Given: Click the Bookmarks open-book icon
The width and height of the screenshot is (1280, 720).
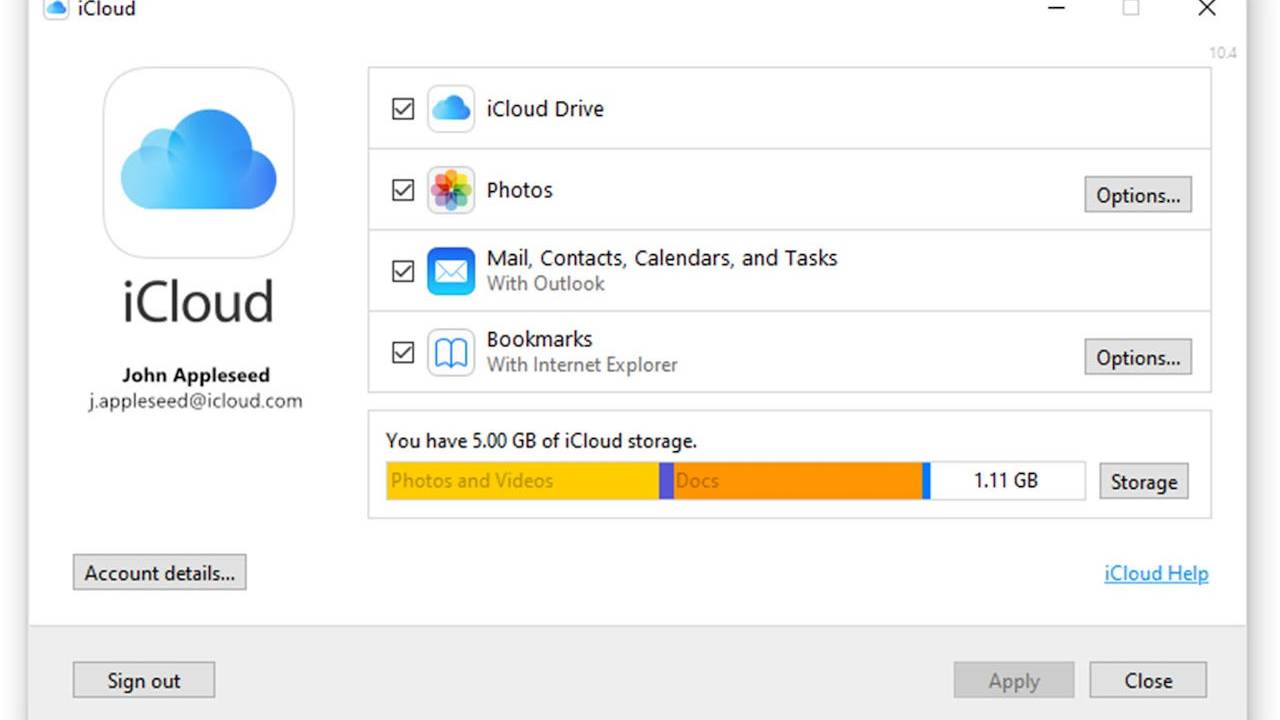Looking at the screenshot, I should tap(451, 352).
